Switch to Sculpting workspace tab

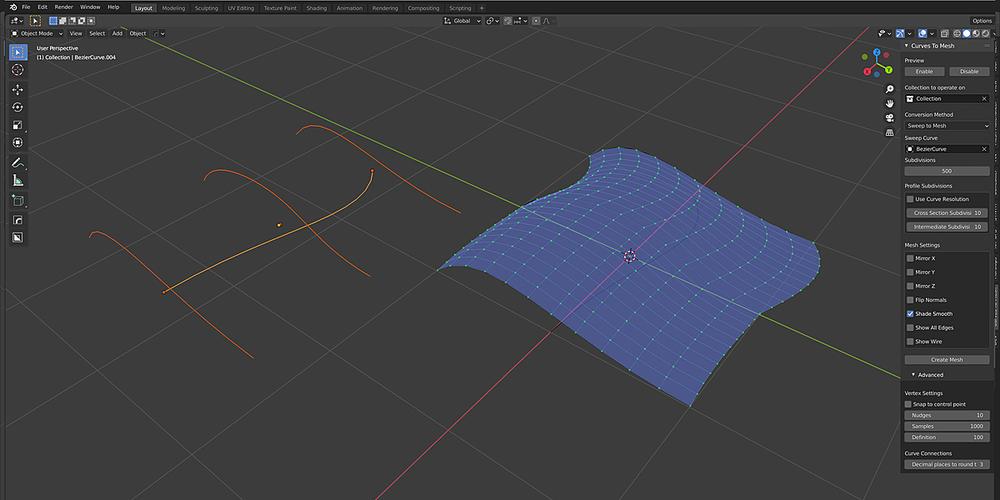206,8
